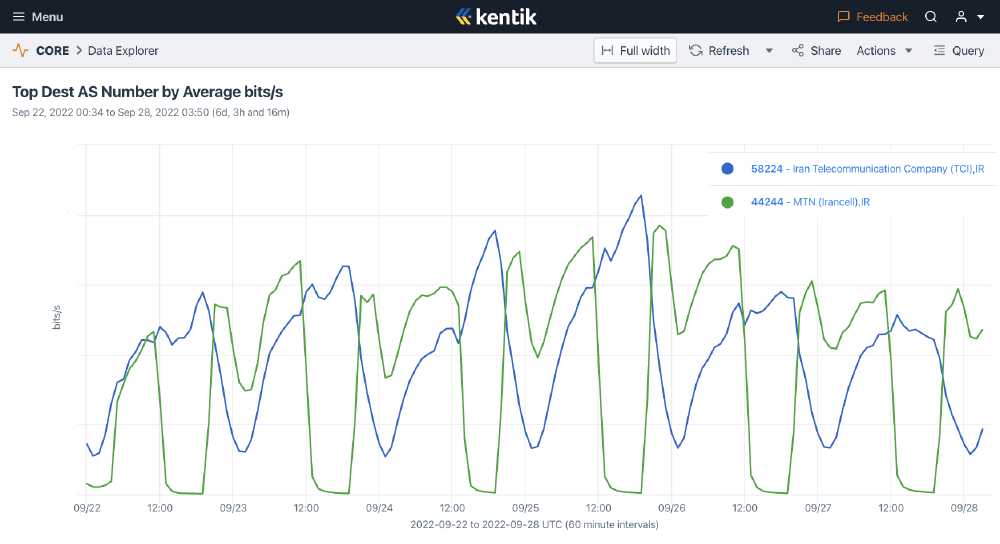The width and height of the screenshot is (1000, 544).
Task: Click the Refresh circular arrows icon
Action: click(x=696, y=51)
